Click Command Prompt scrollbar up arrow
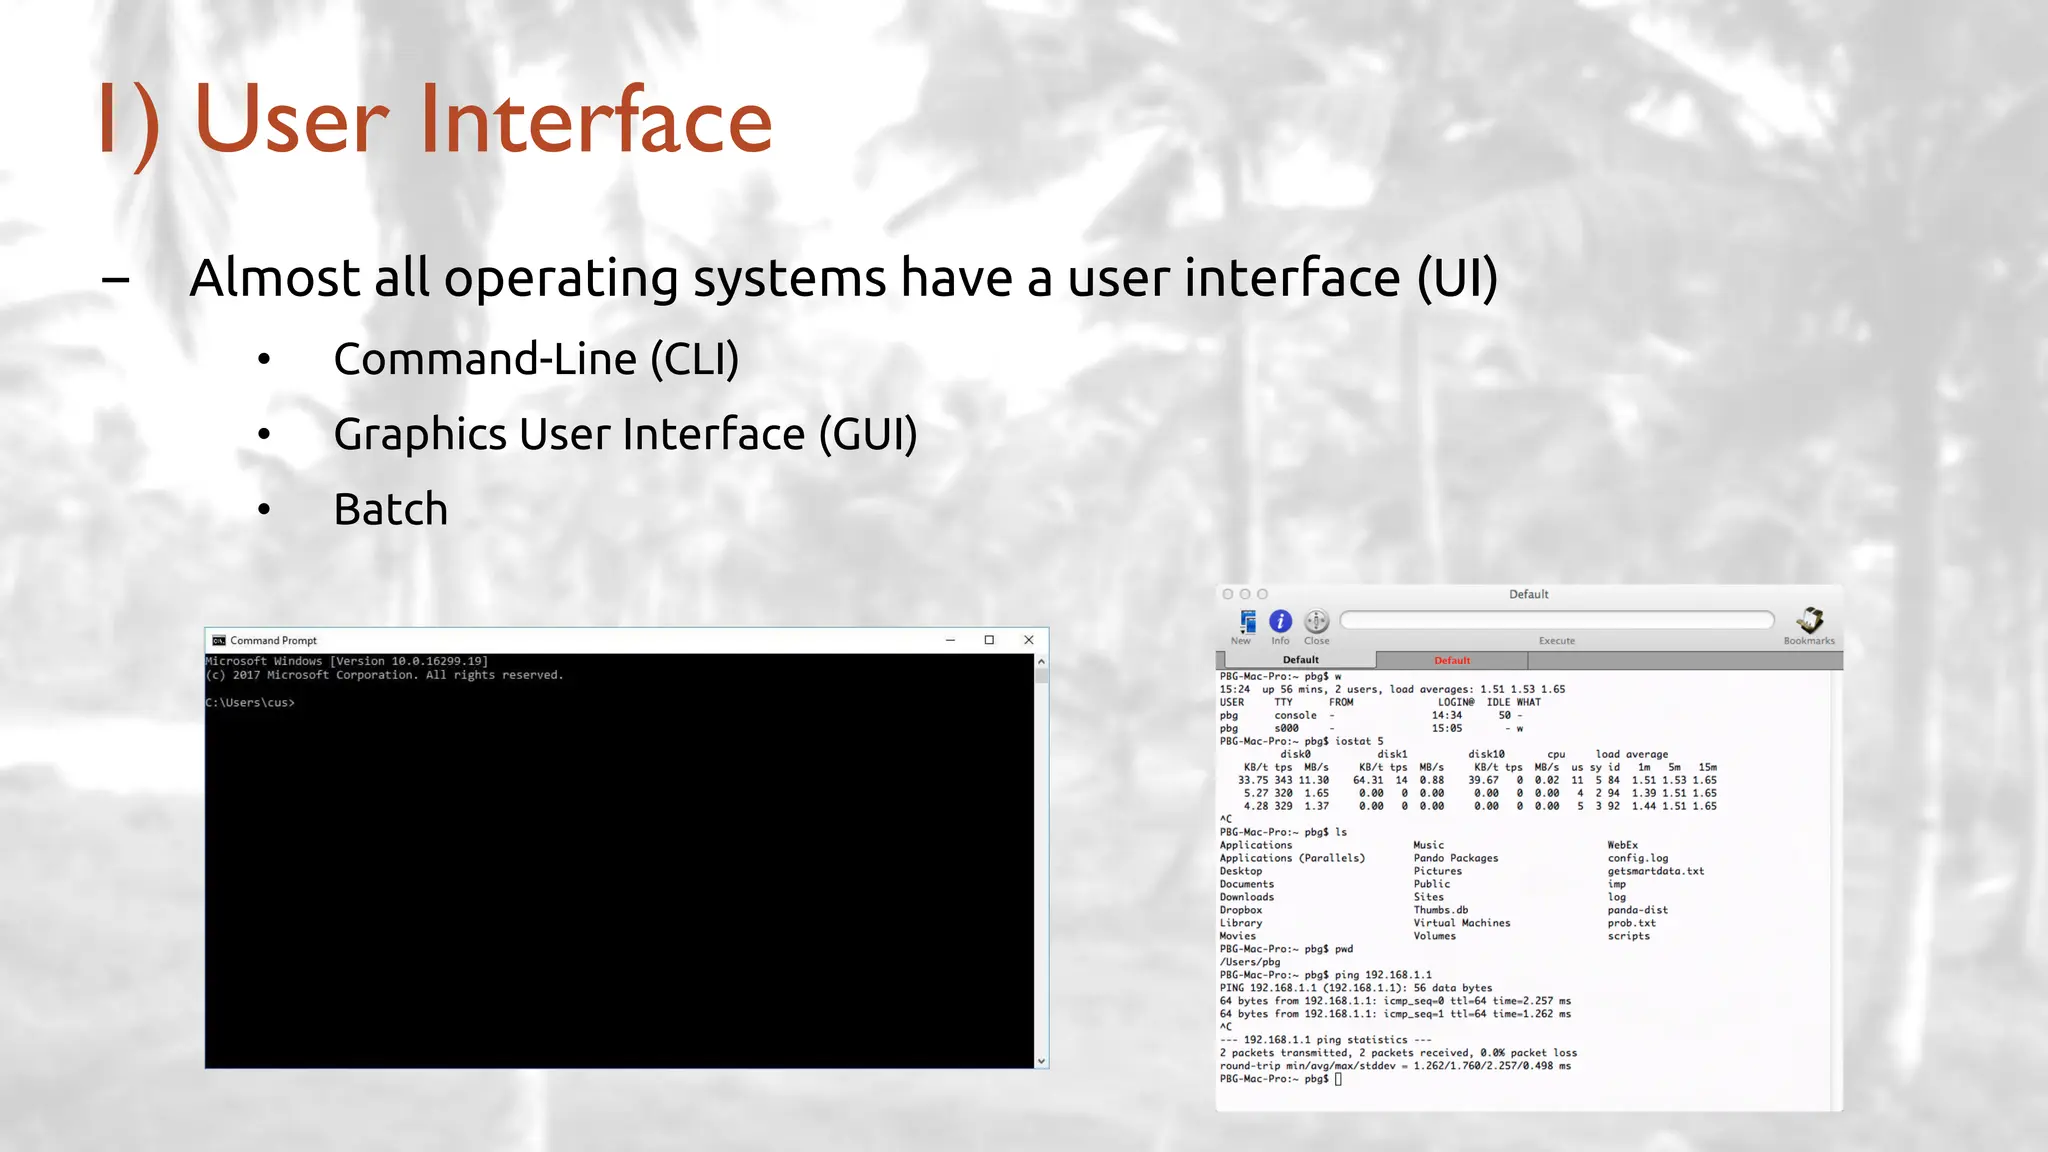Viewport: 2048px width, 1152px height. point(1041,661)
